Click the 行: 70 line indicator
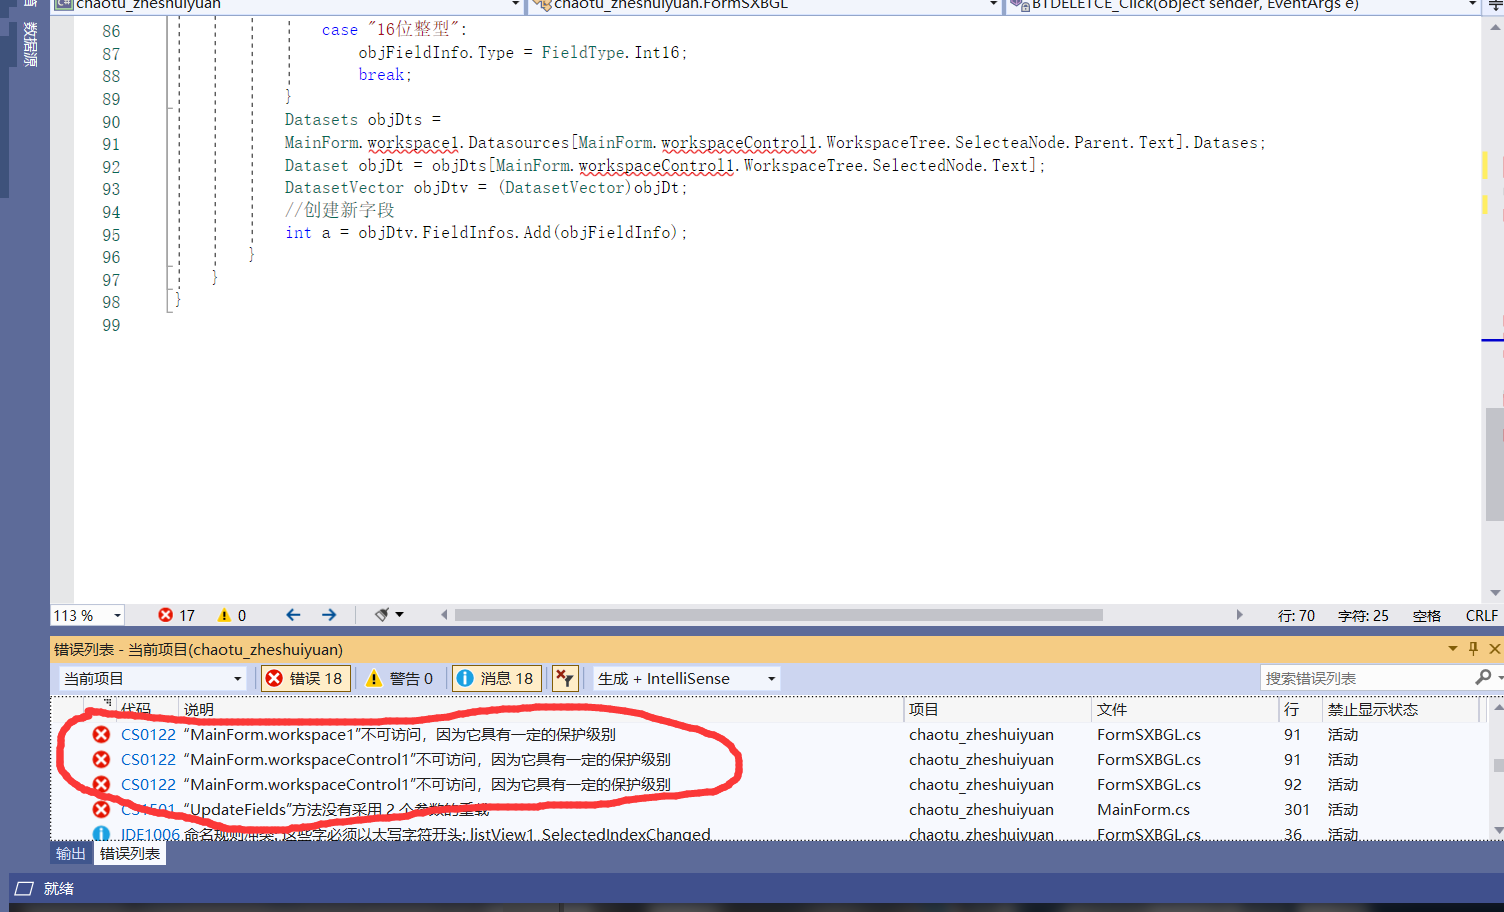Image resolution: width=1504 pixels, height=912 pixels. 1296,615
